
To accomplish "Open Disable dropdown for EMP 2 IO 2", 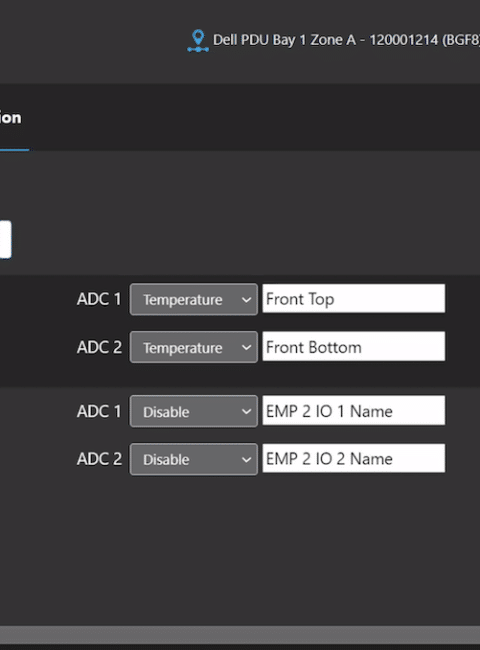I will 194,459.
